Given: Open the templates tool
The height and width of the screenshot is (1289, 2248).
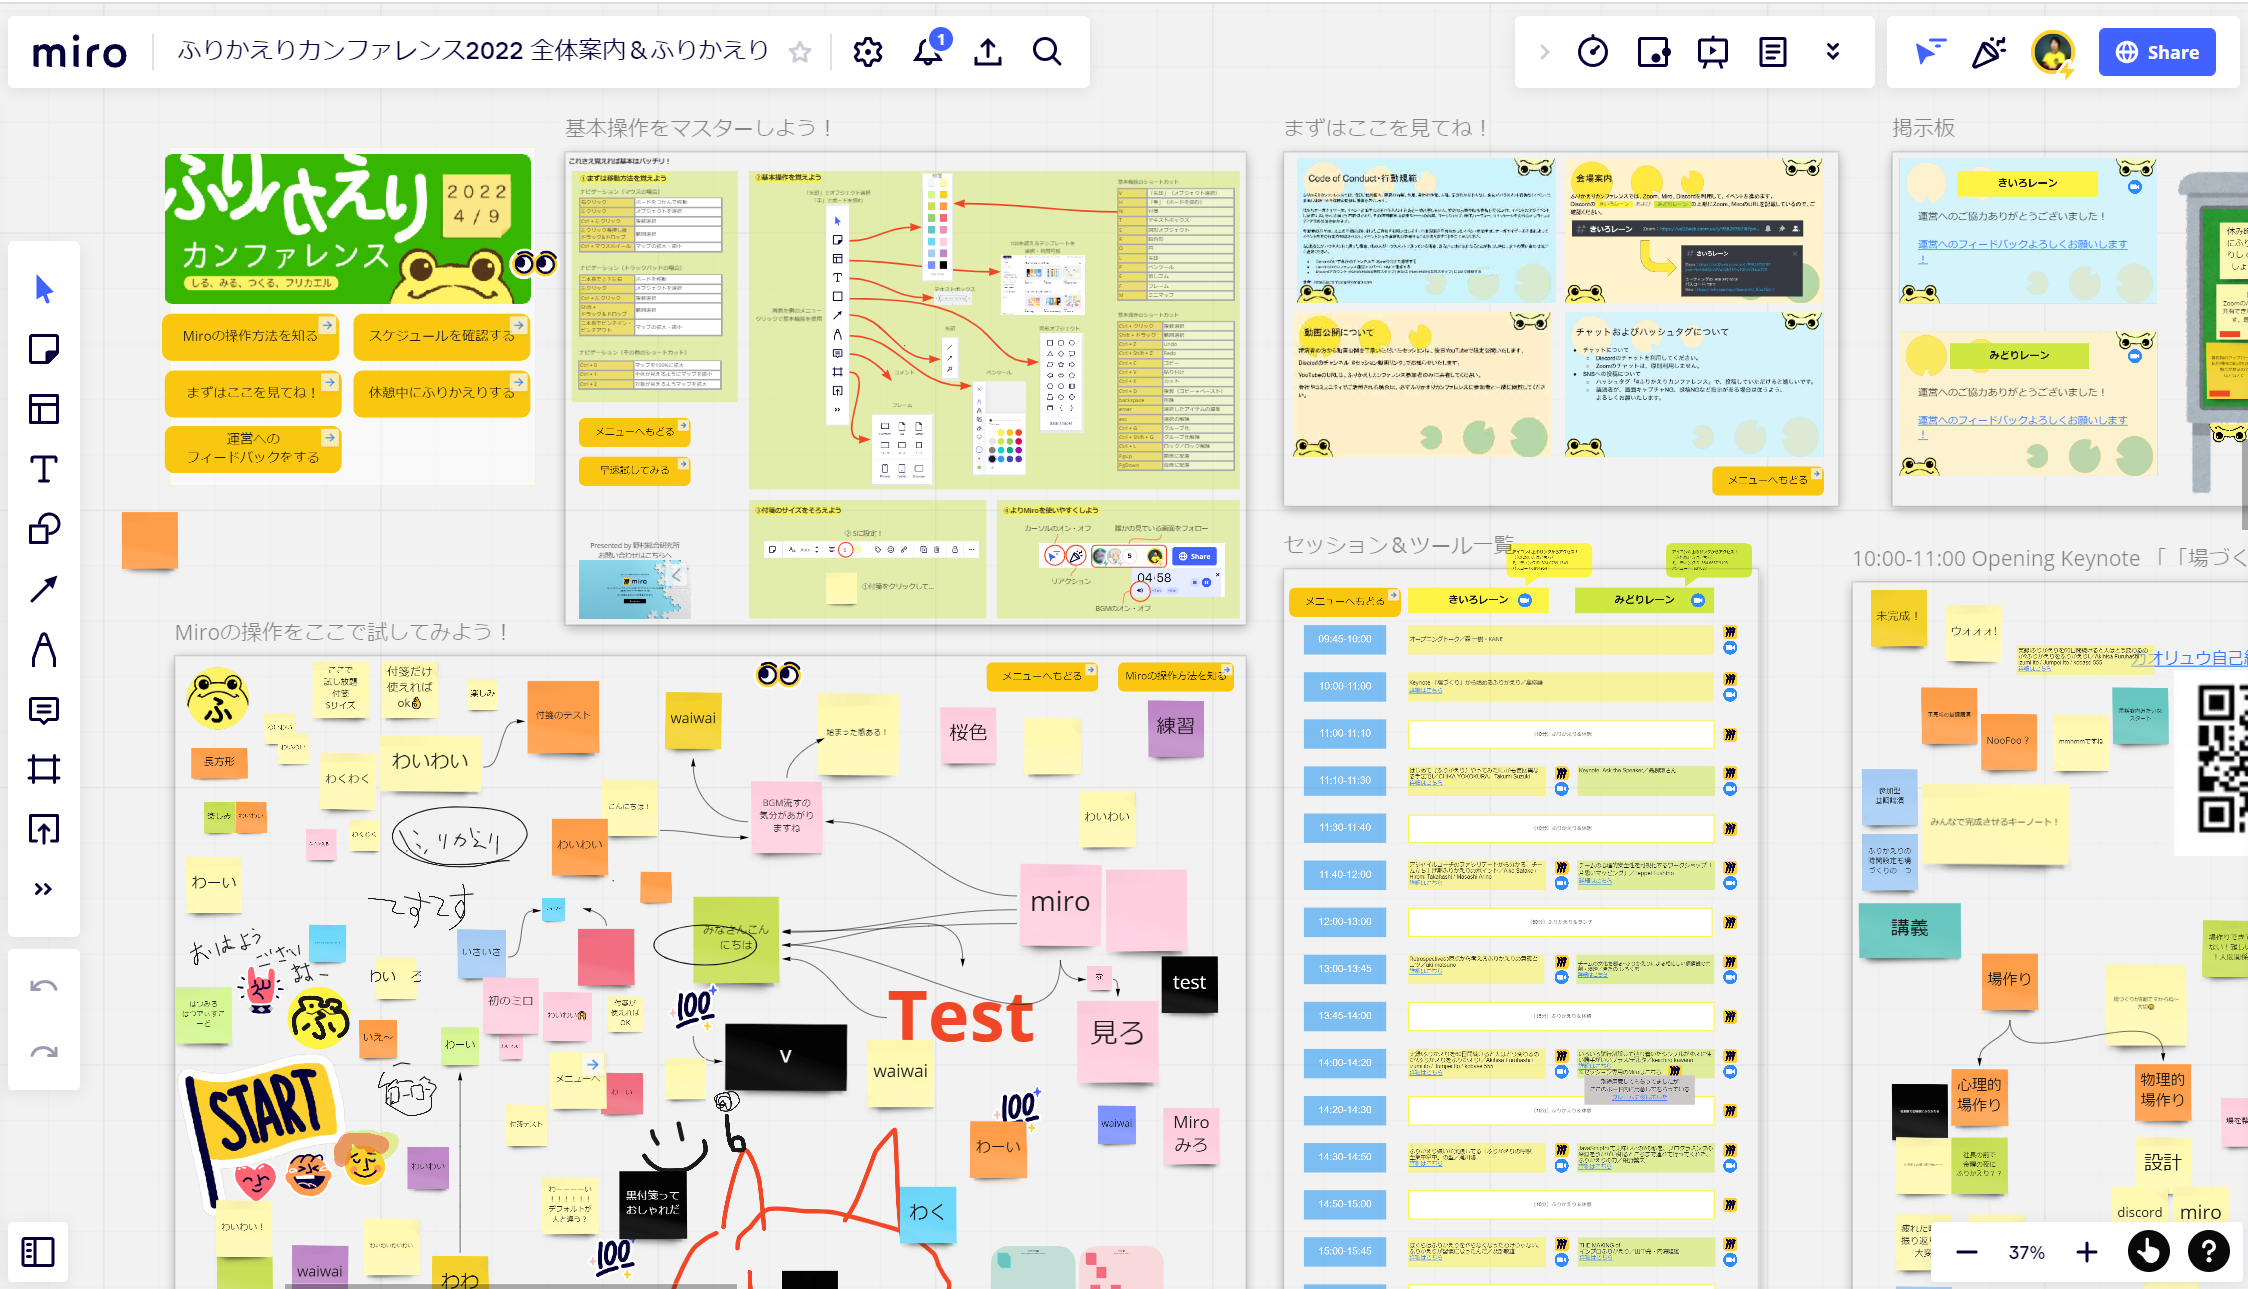Looking at the screenshot, I should click(x=44, y=409).
